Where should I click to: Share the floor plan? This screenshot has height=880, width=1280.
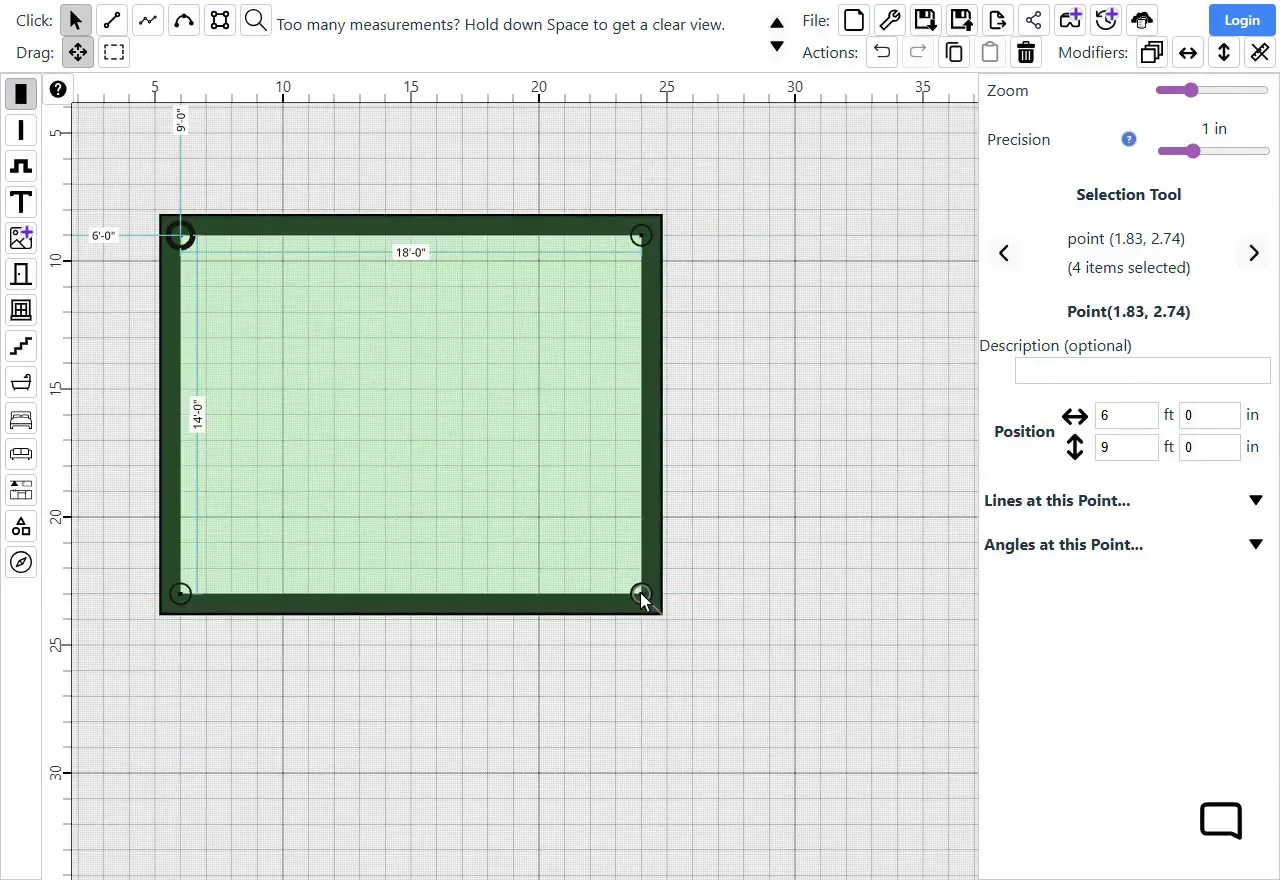[x=1033, y=20]
